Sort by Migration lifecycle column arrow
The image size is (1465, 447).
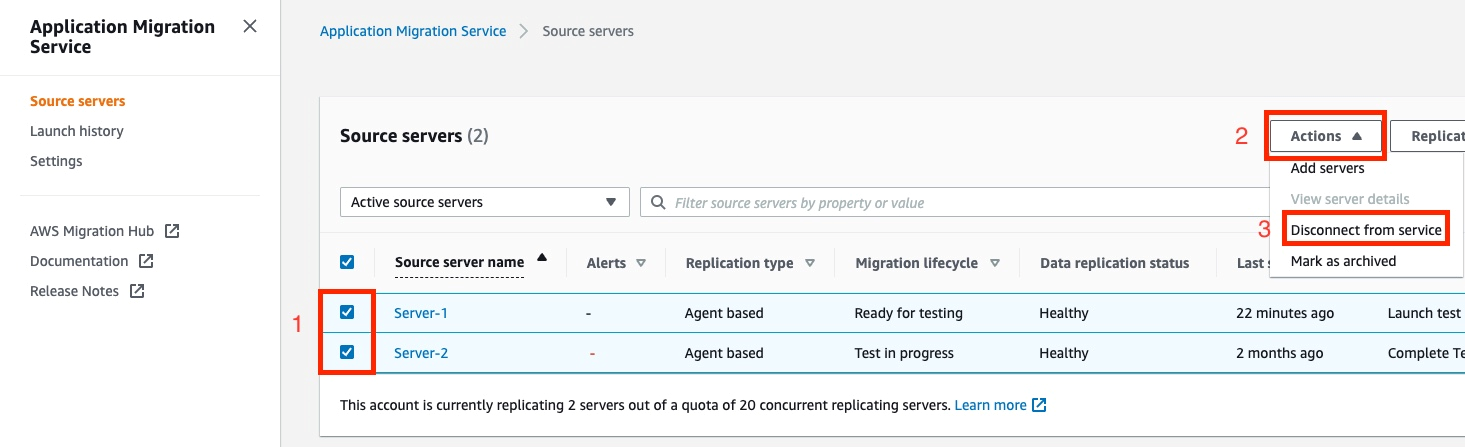pyautogui.click(x=994, y=263)
